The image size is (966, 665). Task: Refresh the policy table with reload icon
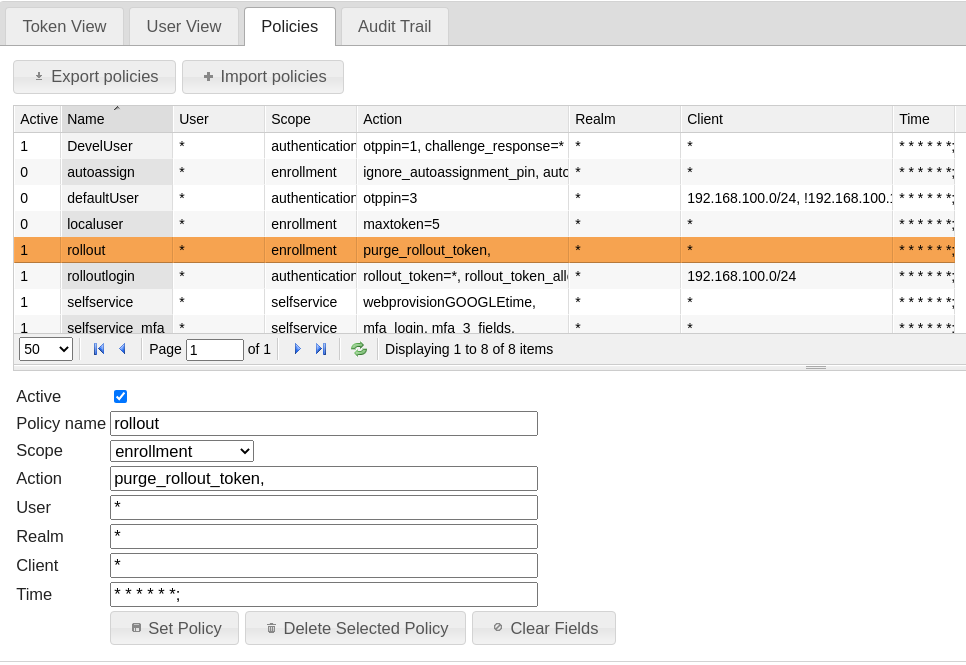point(359,349)
